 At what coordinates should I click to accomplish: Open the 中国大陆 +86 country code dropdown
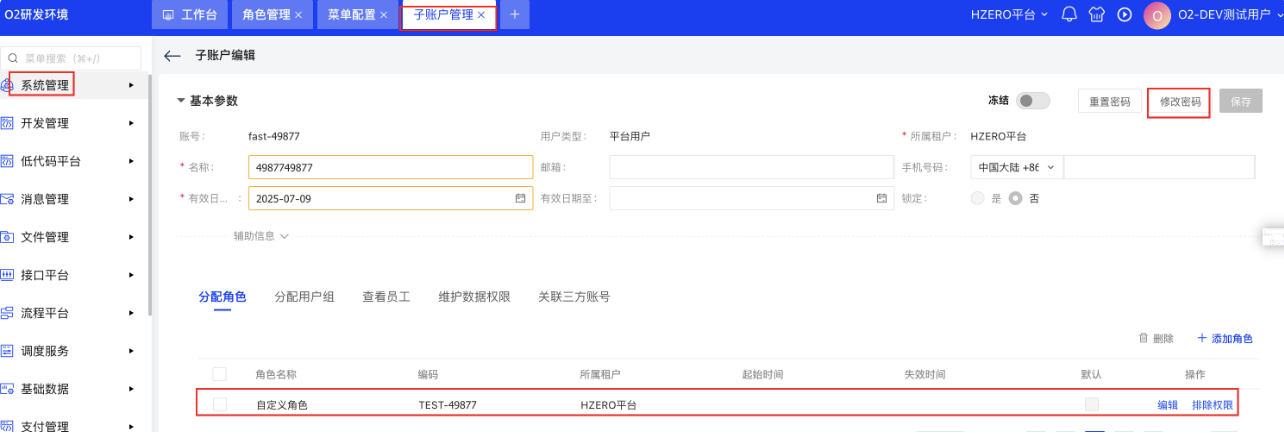pos(1016,167)
